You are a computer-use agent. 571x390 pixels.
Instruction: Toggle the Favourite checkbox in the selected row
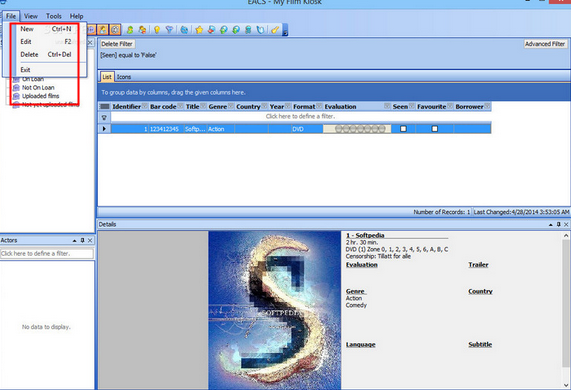(x=434, y=129)
